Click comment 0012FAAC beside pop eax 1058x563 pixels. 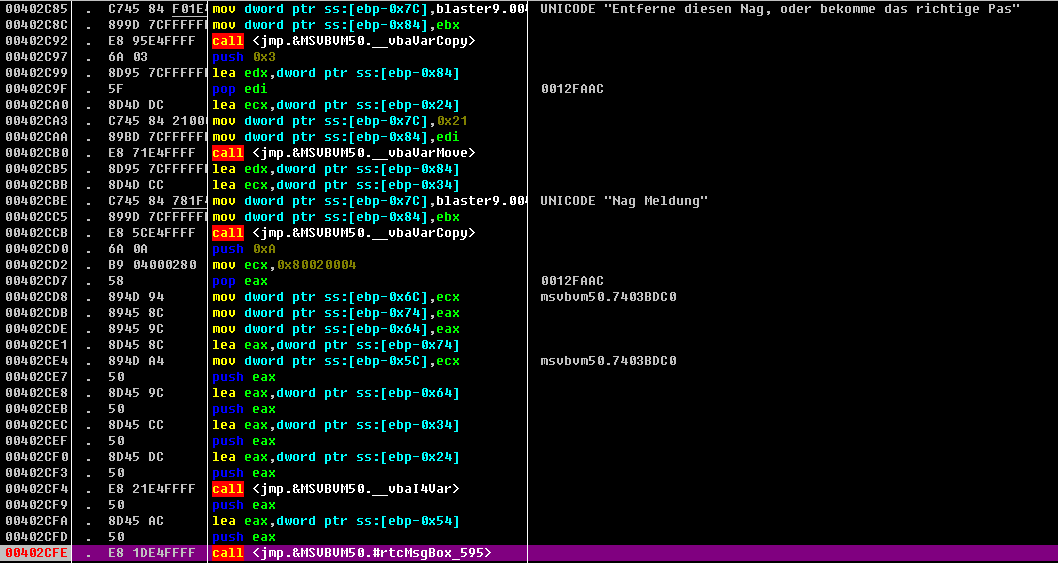coord(572,281)
